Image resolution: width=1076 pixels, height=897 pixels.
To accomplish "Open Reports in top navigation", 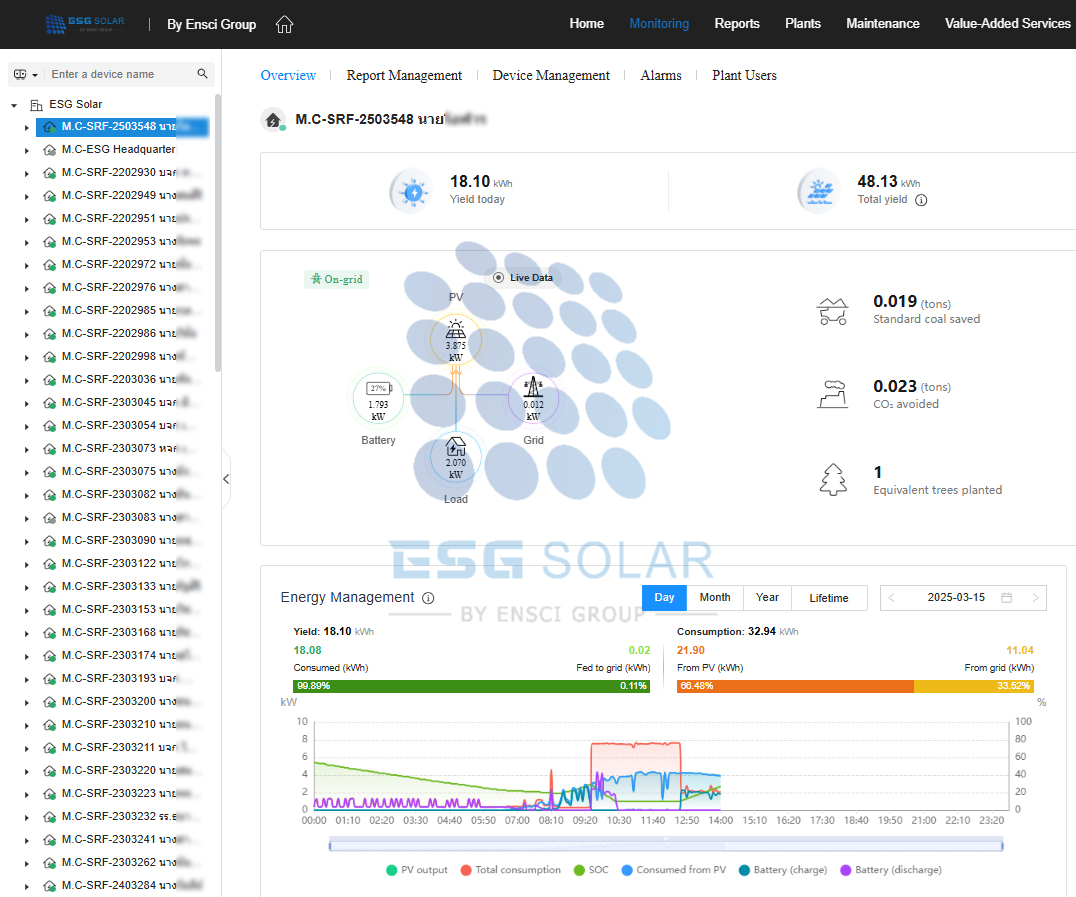I will pos(736,23).
